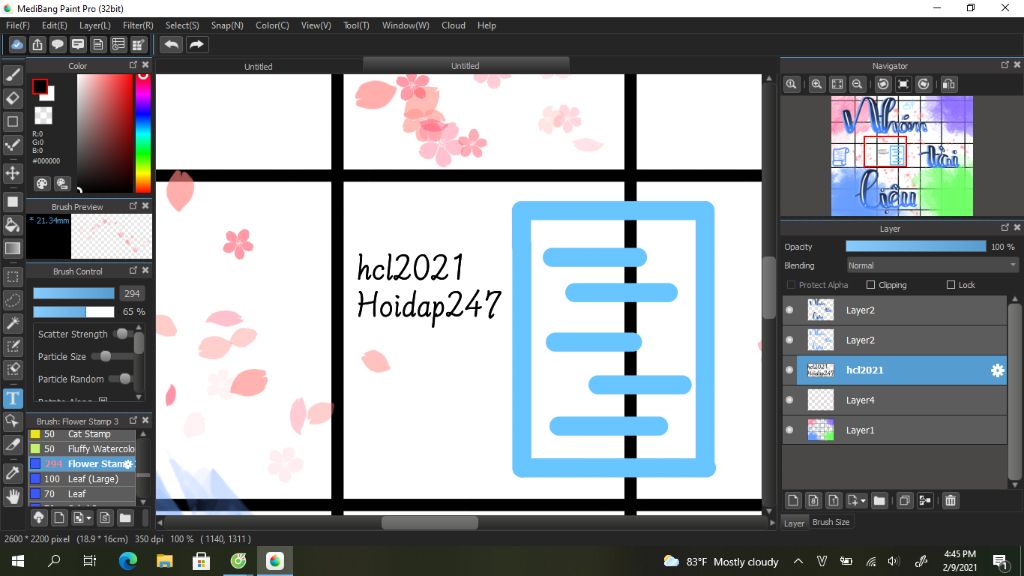Viewport: 1024px width, 576px height.
Task: Open the Filter menu
Action: click(x=138, y=25)
